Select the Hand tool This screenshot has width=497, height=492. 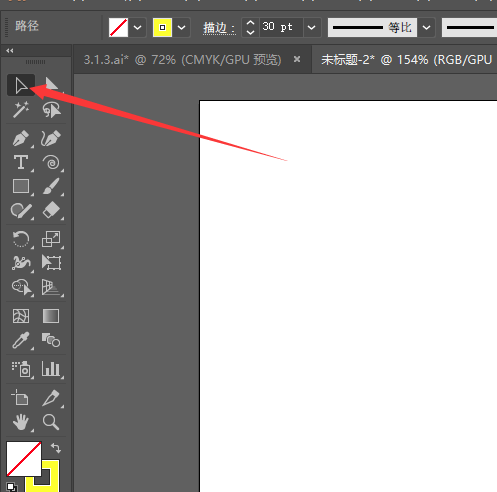coord(21,422)
